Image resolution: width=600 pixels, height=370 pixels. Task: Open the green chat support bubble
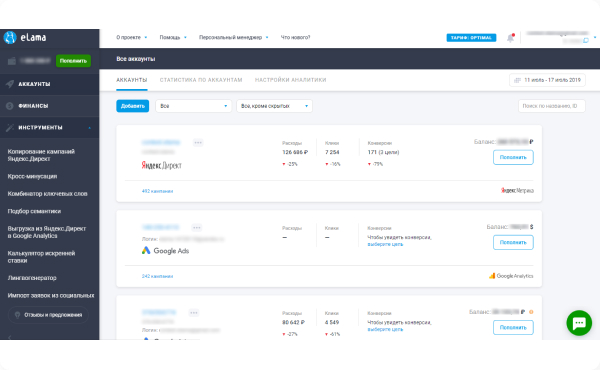(579, 323)
